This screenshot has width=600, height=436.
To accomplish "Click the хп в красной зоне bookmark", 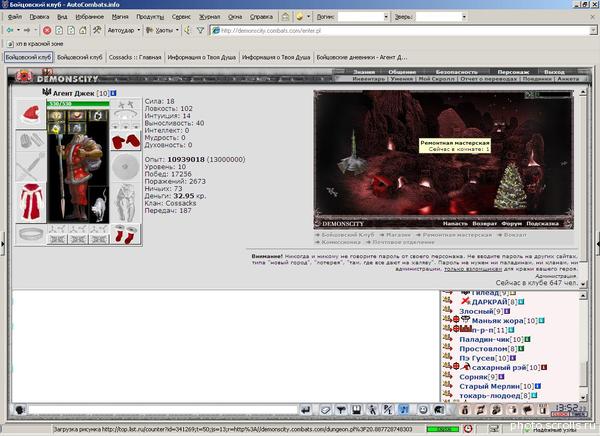I will pyautogui.click(x=35, y=44).
